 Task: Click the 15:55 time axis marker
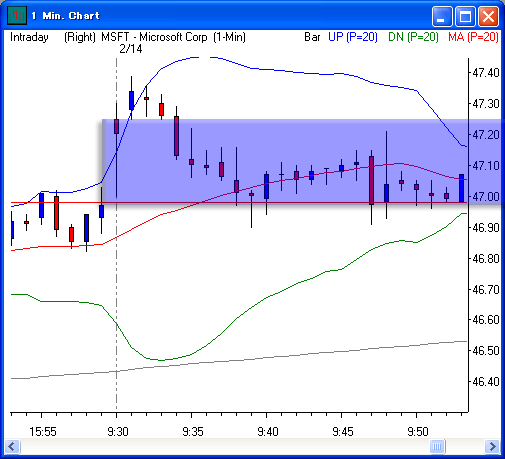[x=43, y=432]
